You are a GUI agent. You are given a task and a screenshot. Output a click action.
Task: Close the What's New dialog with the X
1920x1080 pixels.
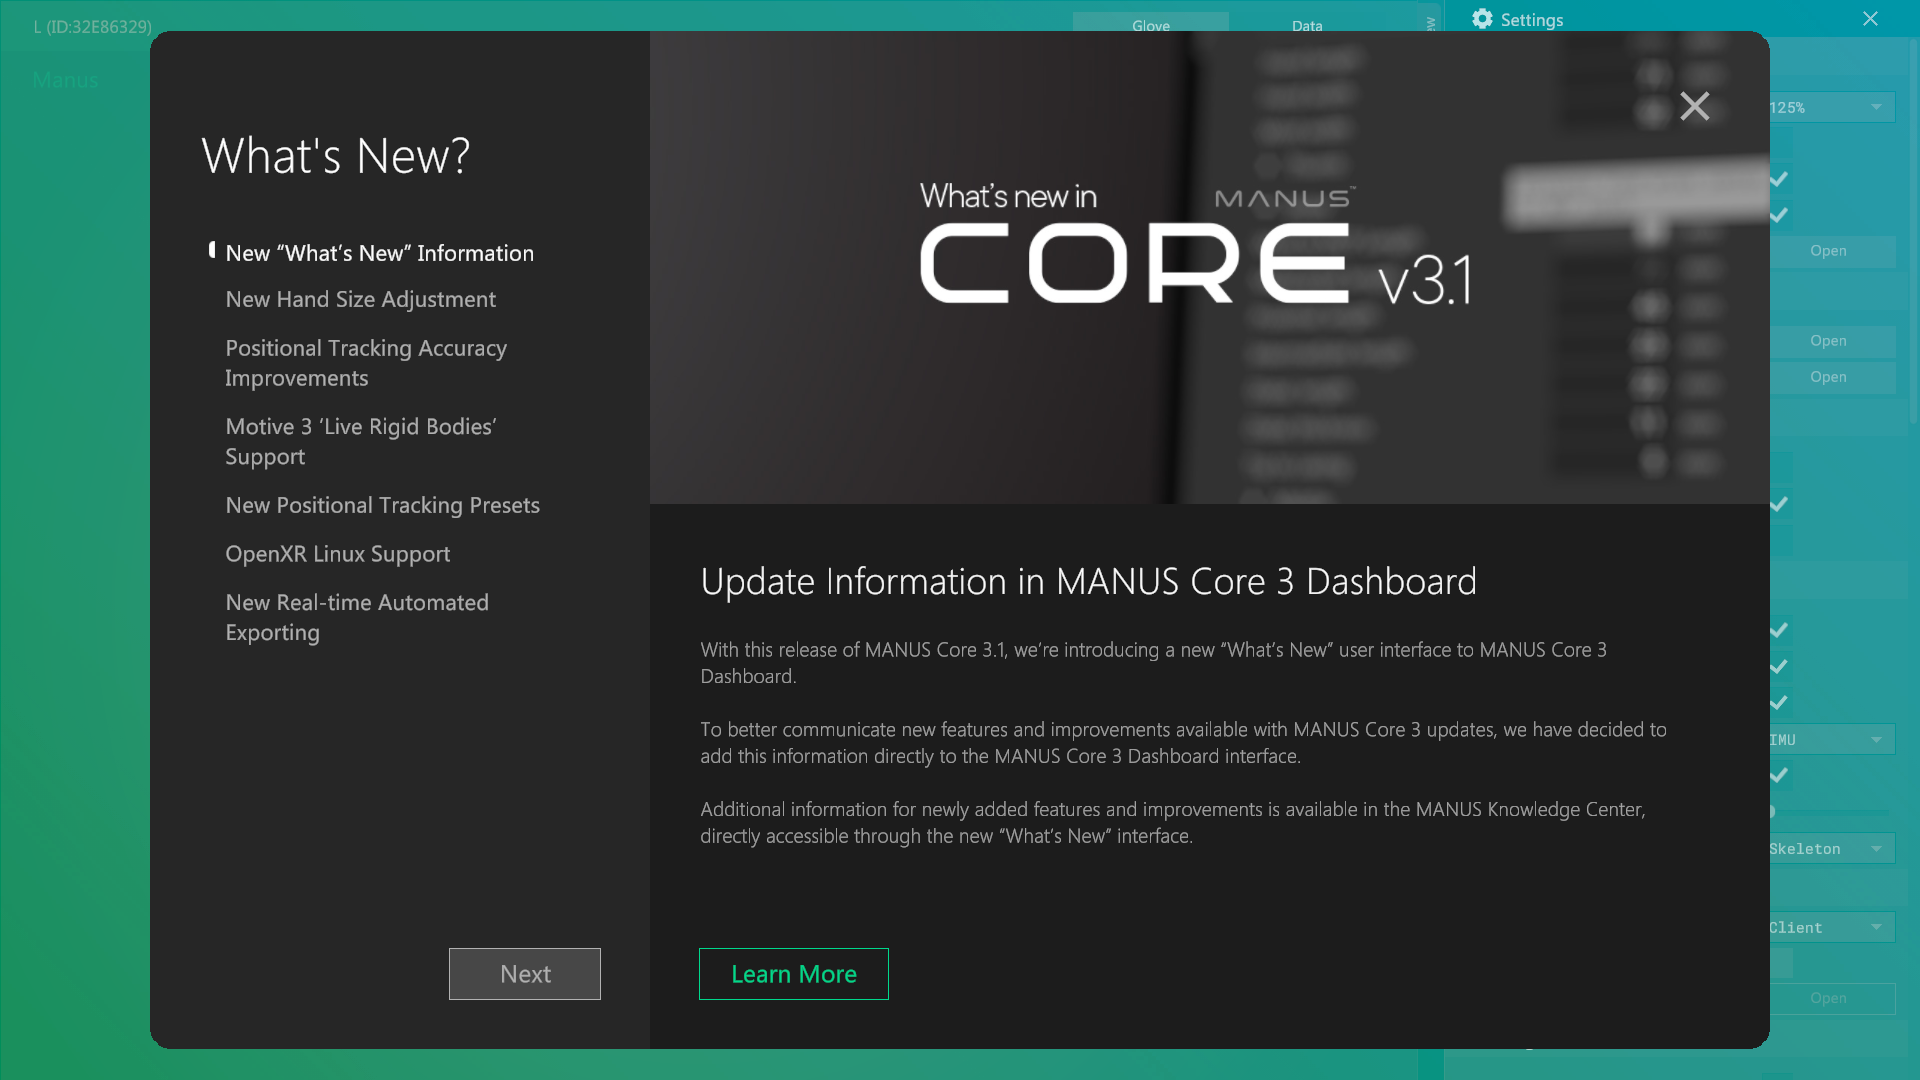(1694, 106)
